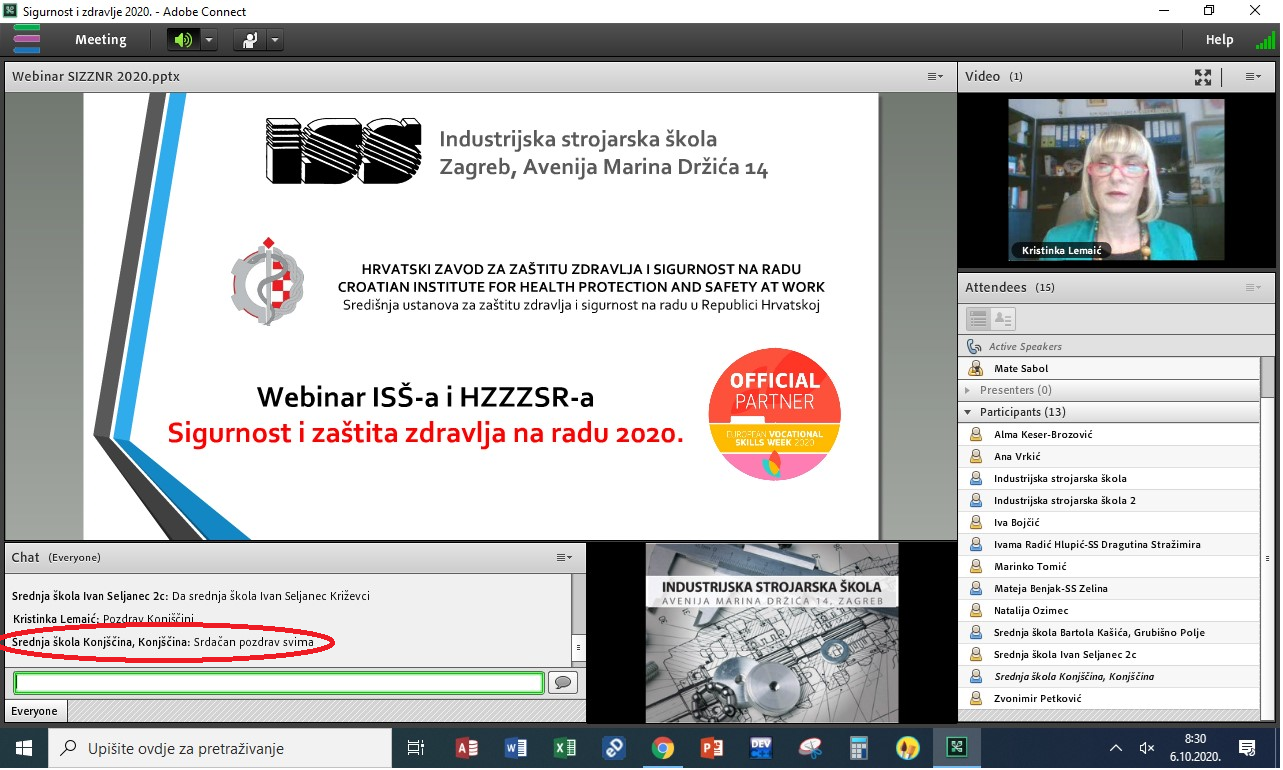Viewport: 1283px width, 770px height.
Task: Open the Video pod options menu
Action: (x=1253, y=76)
